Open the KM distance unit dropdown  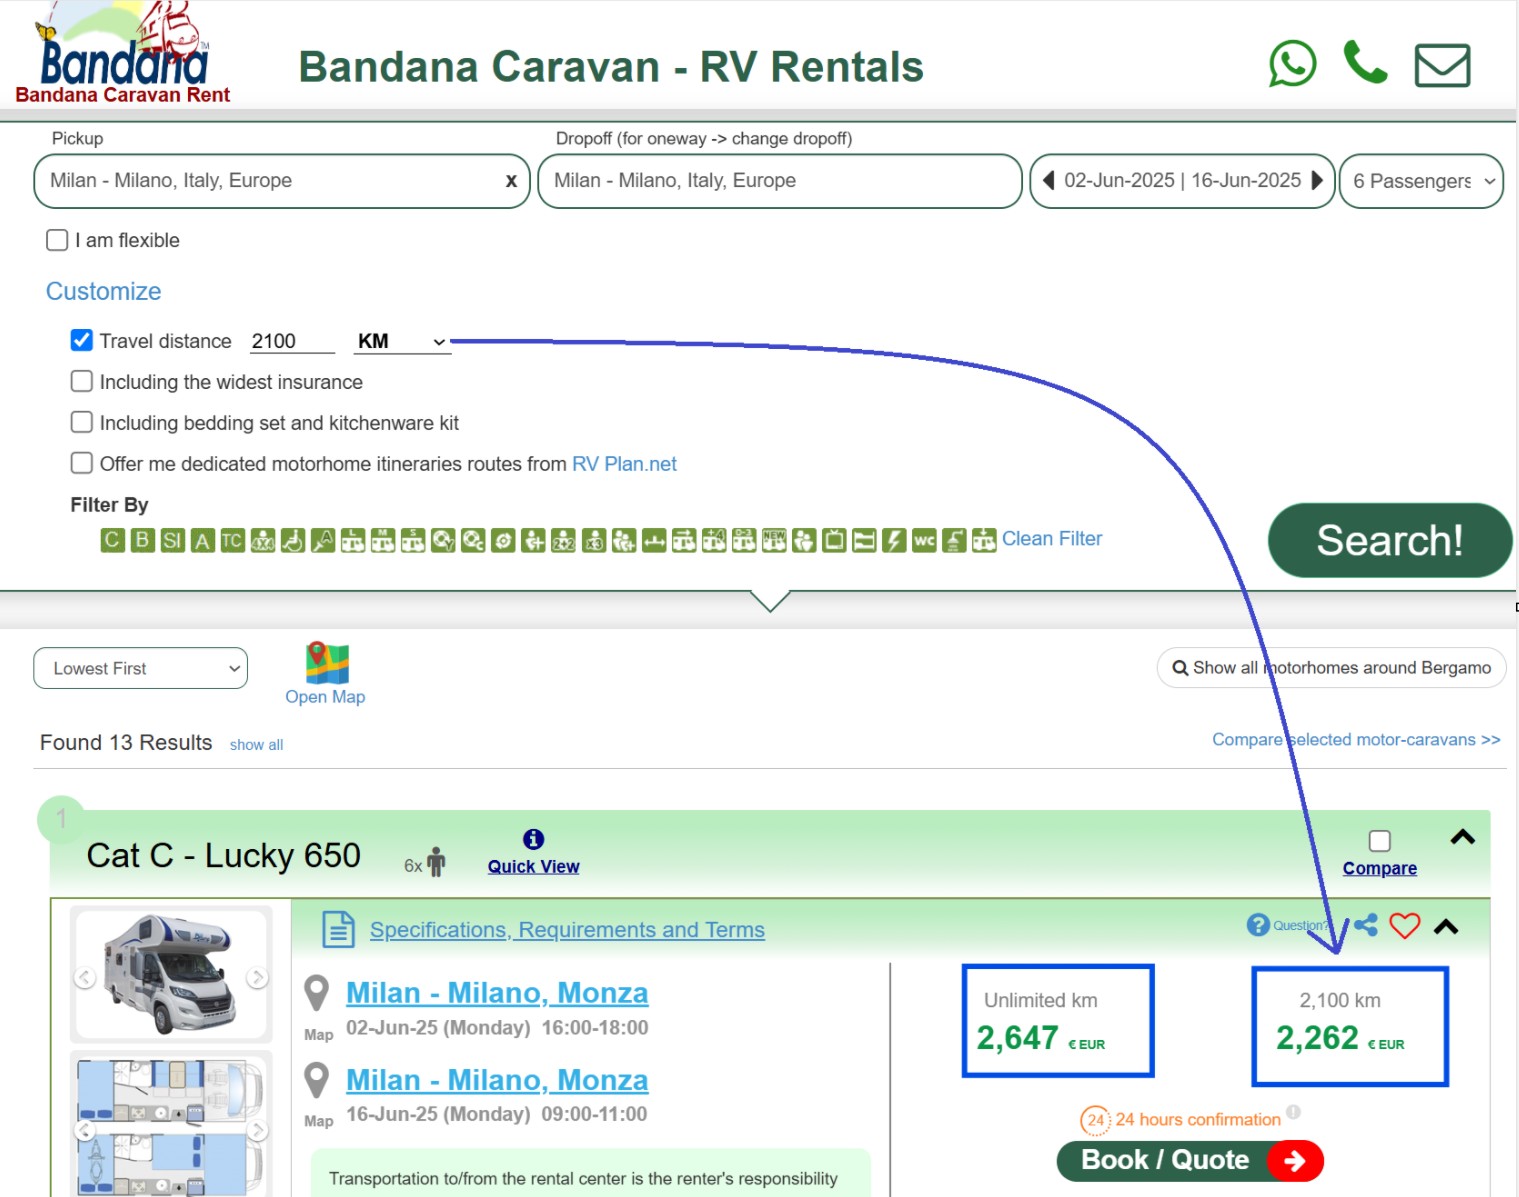click(402, 342)
